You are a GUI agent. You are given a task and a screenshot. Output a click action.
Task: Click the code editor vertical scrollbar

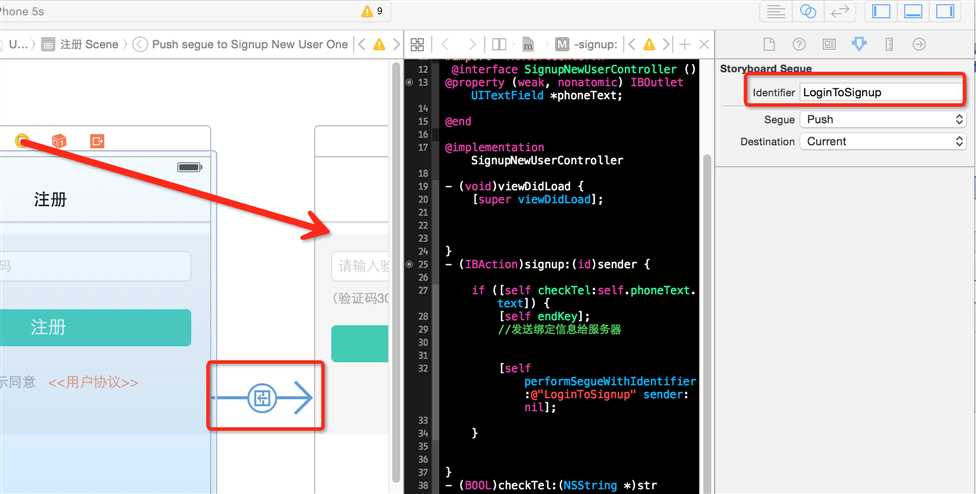click(x=706, y=324)
